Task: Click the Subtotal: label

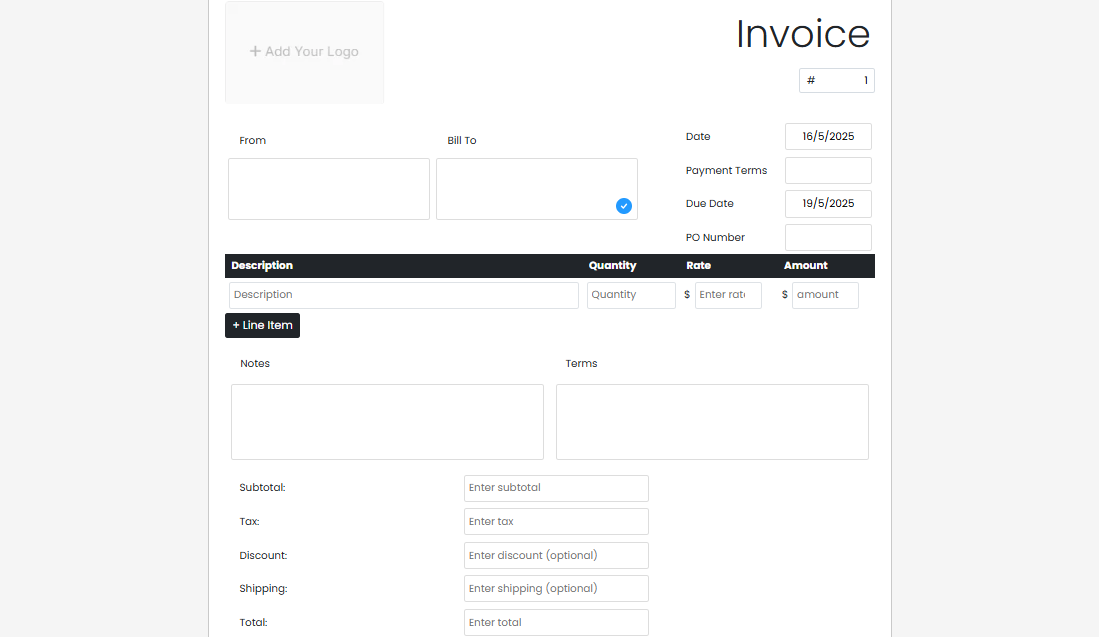Action: tap(262, 488)
